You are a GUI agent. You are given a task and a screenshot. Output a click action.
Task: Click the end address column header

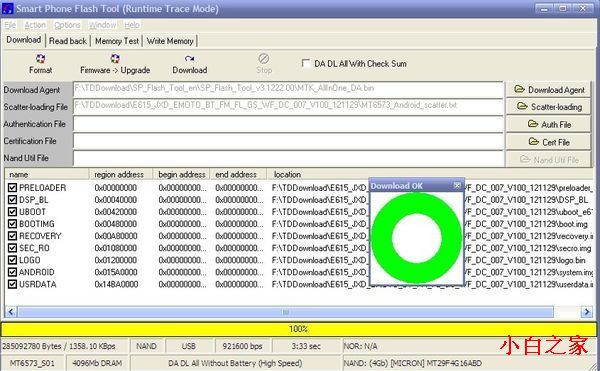238,174
